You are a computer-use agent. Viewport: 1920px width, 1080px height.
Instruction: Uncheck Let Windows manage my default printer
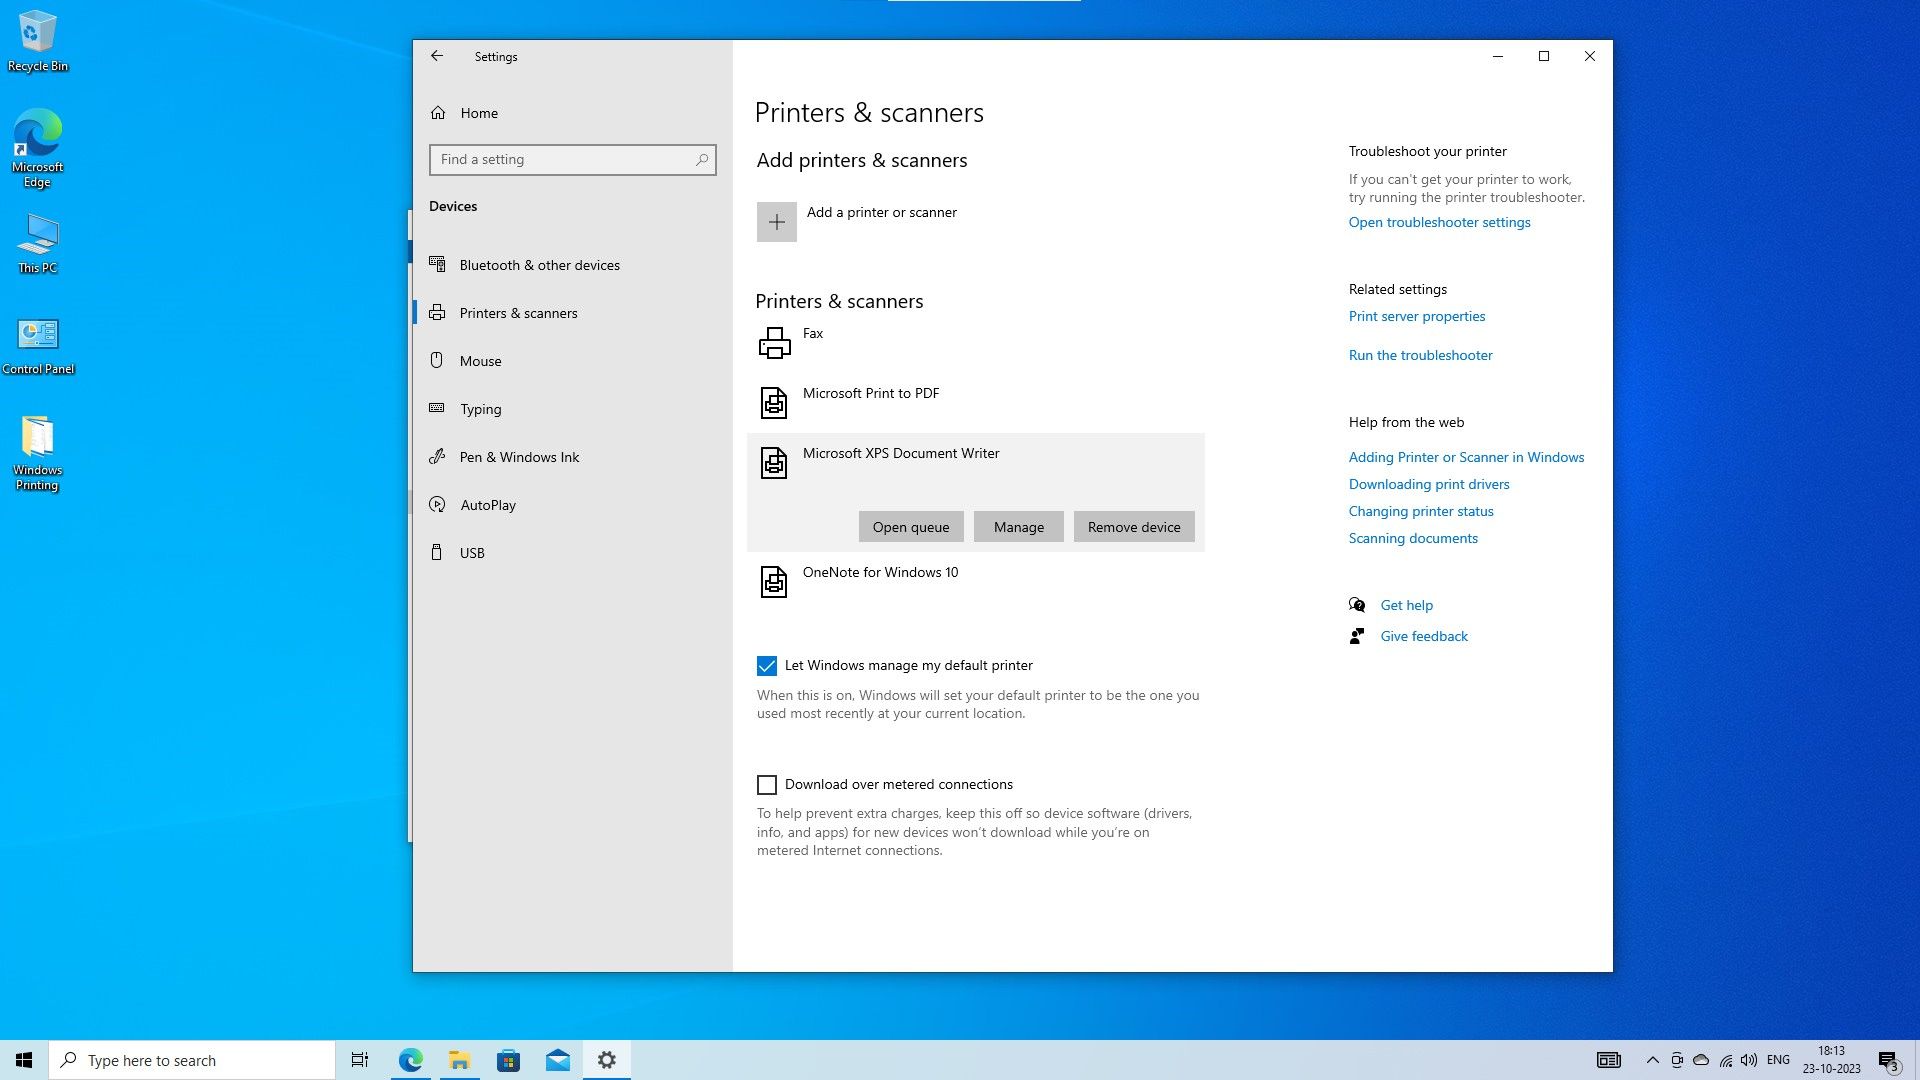point(767,666)
